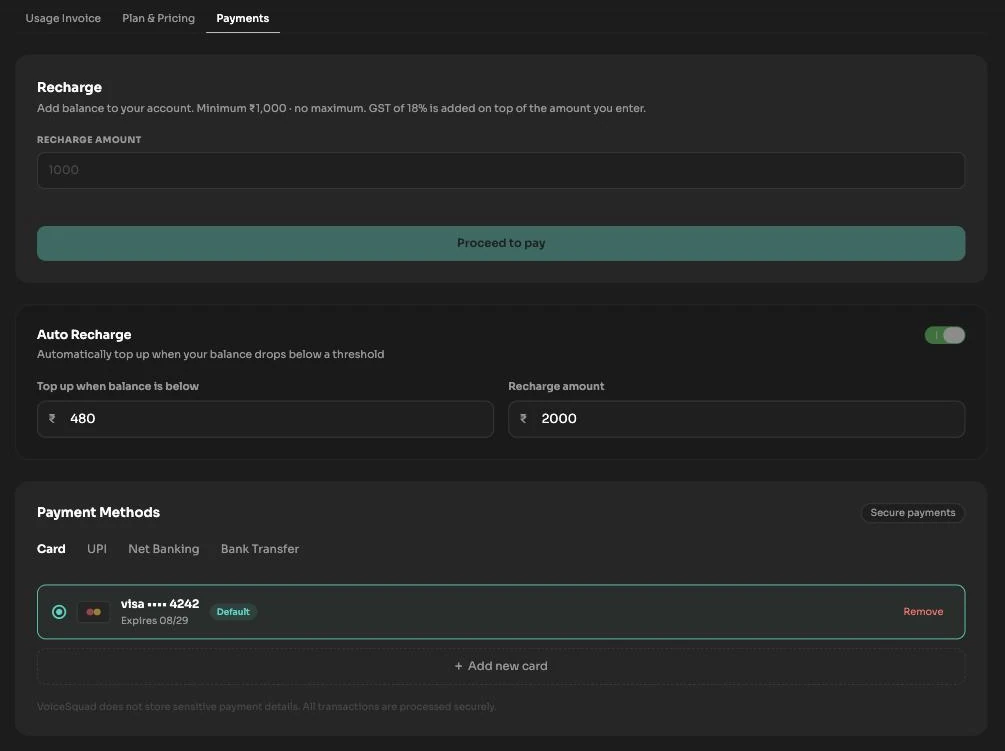
Task: Open the Usage Invoice tab
Action: pyautogui.click(x=63, y=18)
